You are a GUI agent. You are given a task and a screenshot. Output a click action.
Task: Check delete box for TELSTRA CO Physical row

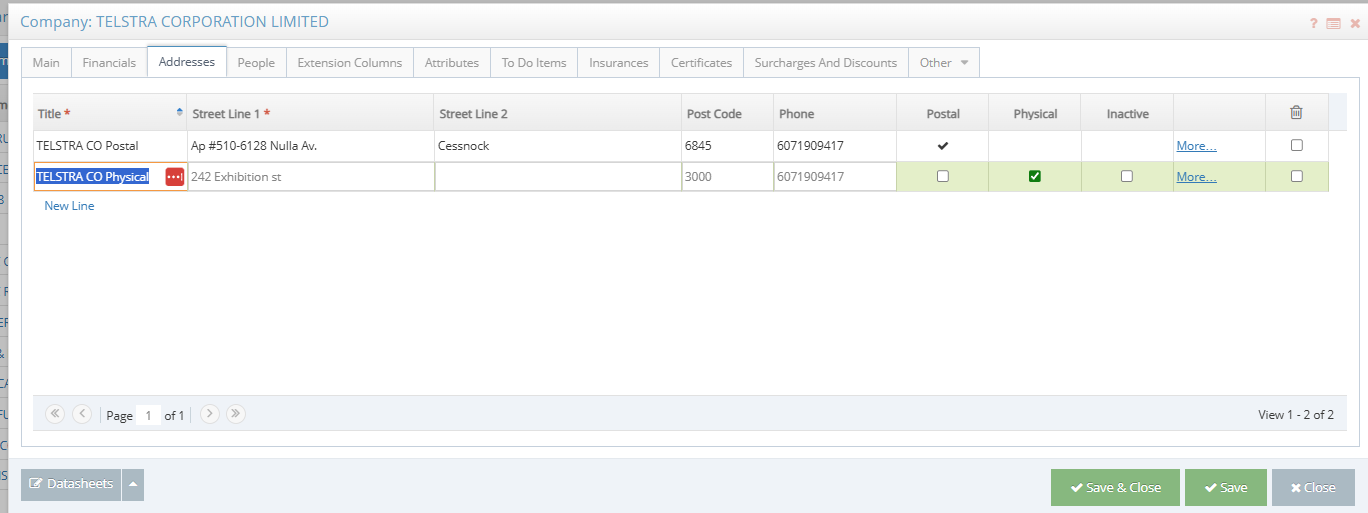pos(1297,176)
